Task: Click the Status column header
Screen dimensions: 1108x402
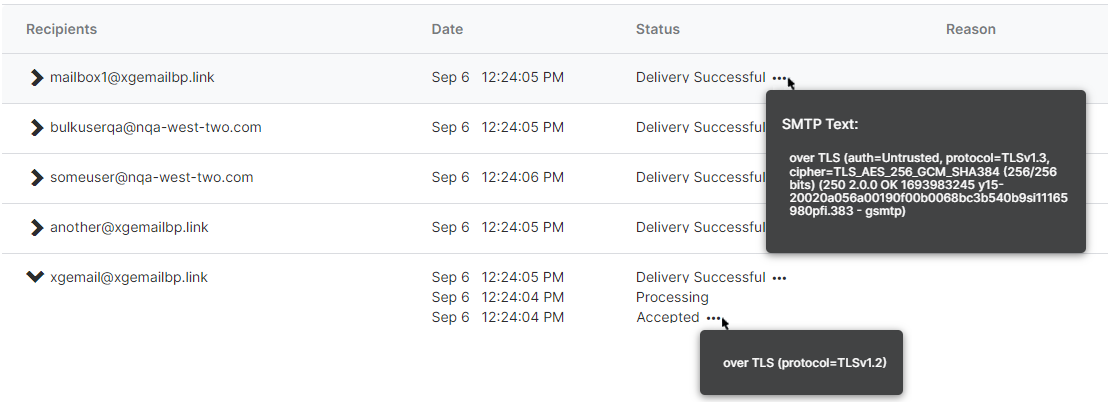Action: pyautogui.click(x=657, y=29)
